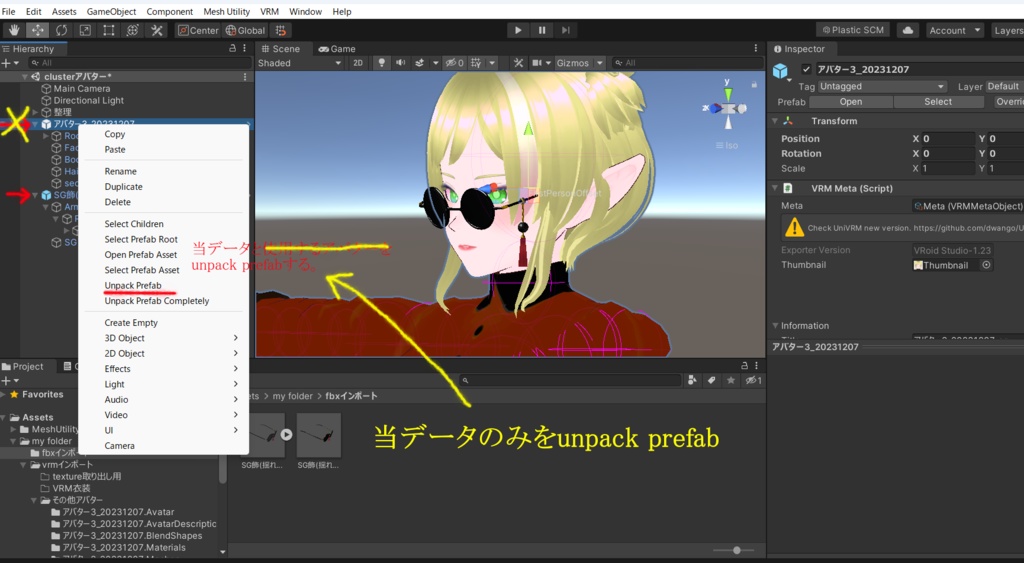Open the Tag Untagged dropdown
Viewport: 1024px width, 563px height.
tap(882, 86)
